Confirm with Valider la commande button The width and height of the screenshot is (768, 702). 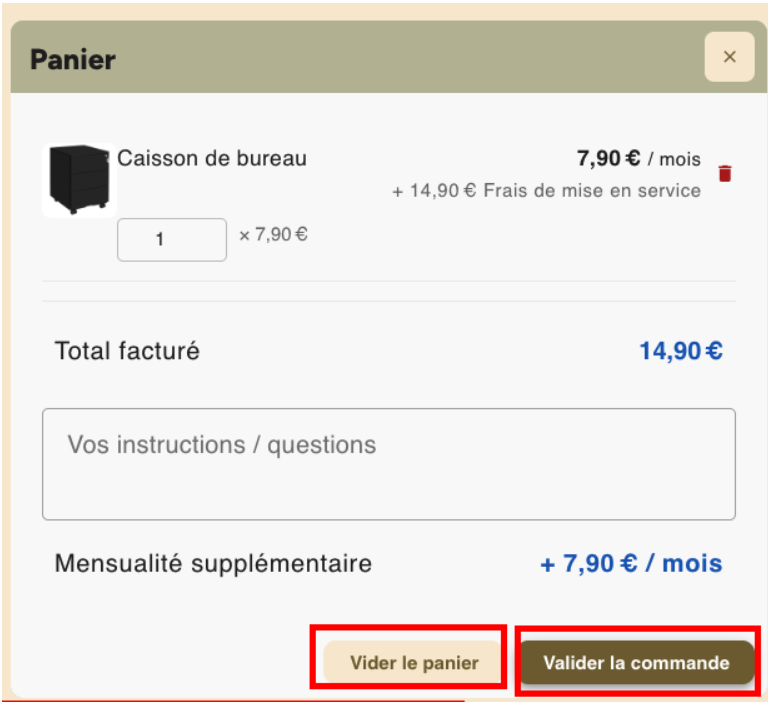[636, 663]
